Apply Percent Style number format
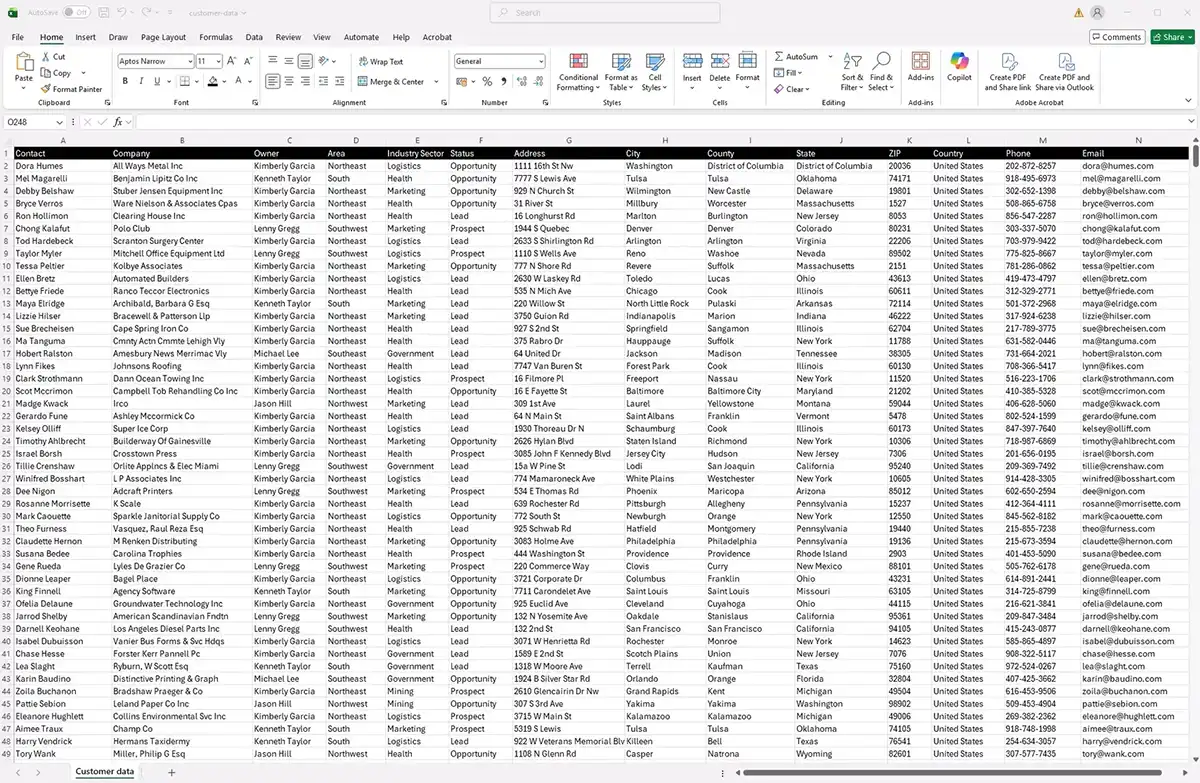 (x=487, y=82)
